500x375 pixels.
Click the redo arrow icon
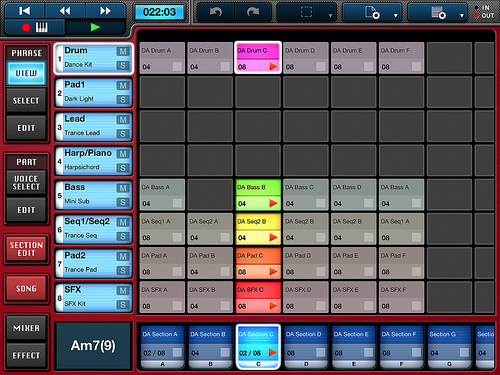pyautogui.click(x=253, y=12)
